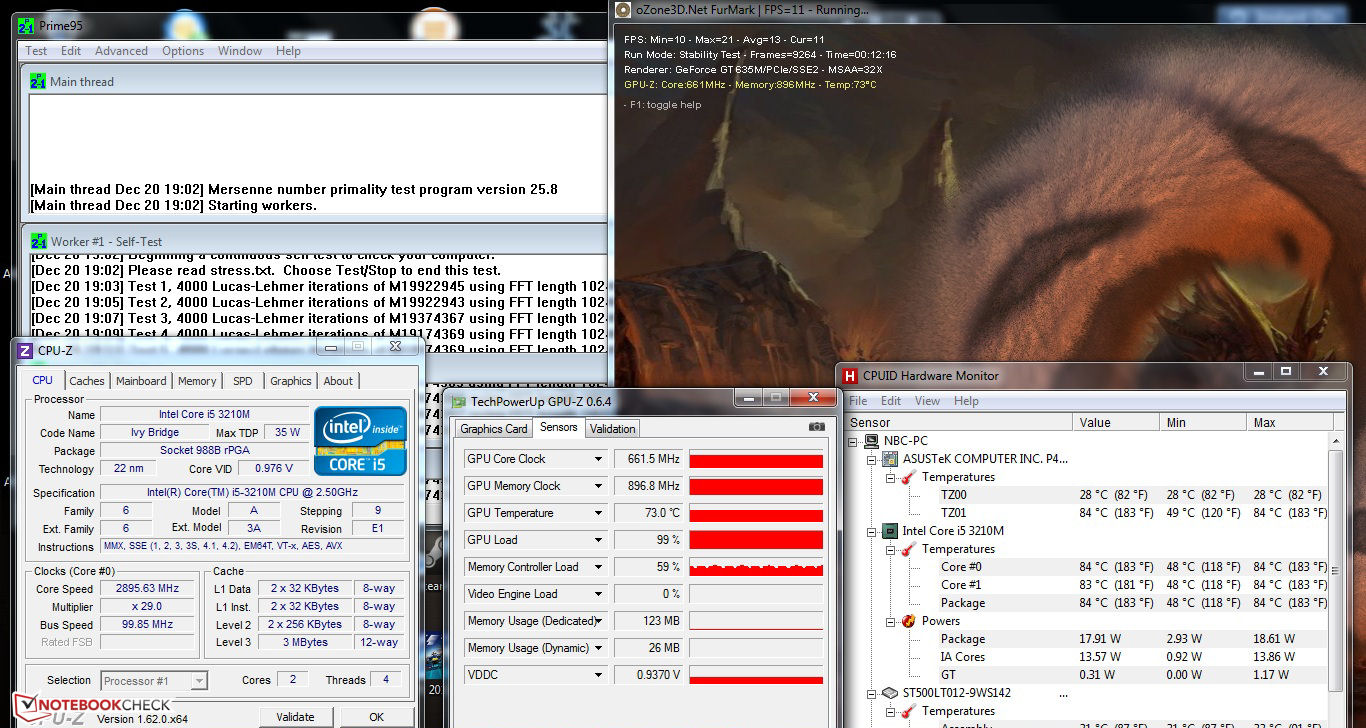Click the GPU Temperature red history graph
Image resolution: width=1366 pixels, height=728 pixels.
pyautogui.click(x=756, y=513)
